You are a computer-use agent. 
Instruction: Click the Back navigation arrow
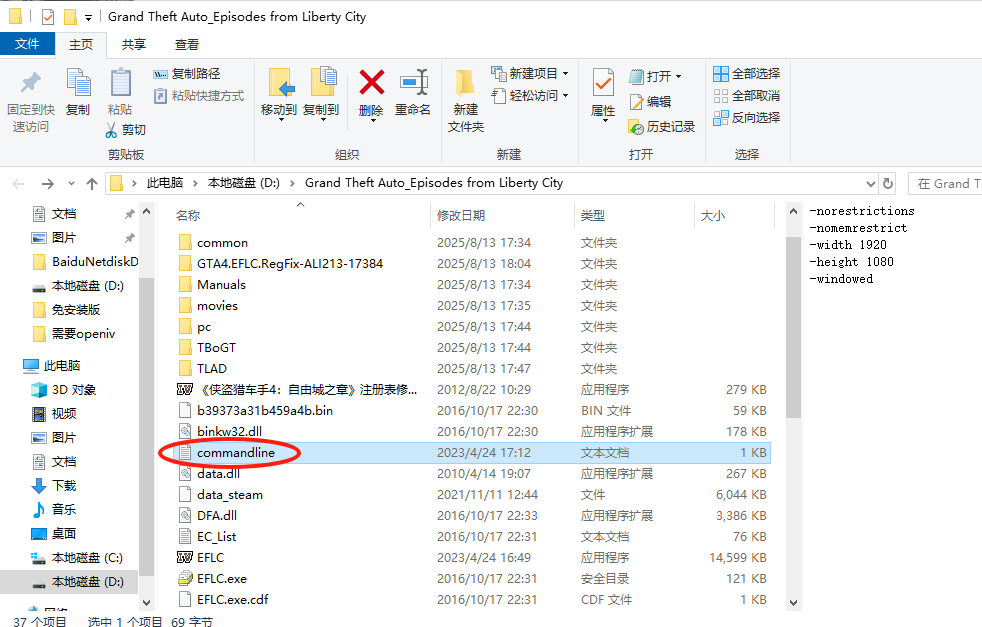18,184
